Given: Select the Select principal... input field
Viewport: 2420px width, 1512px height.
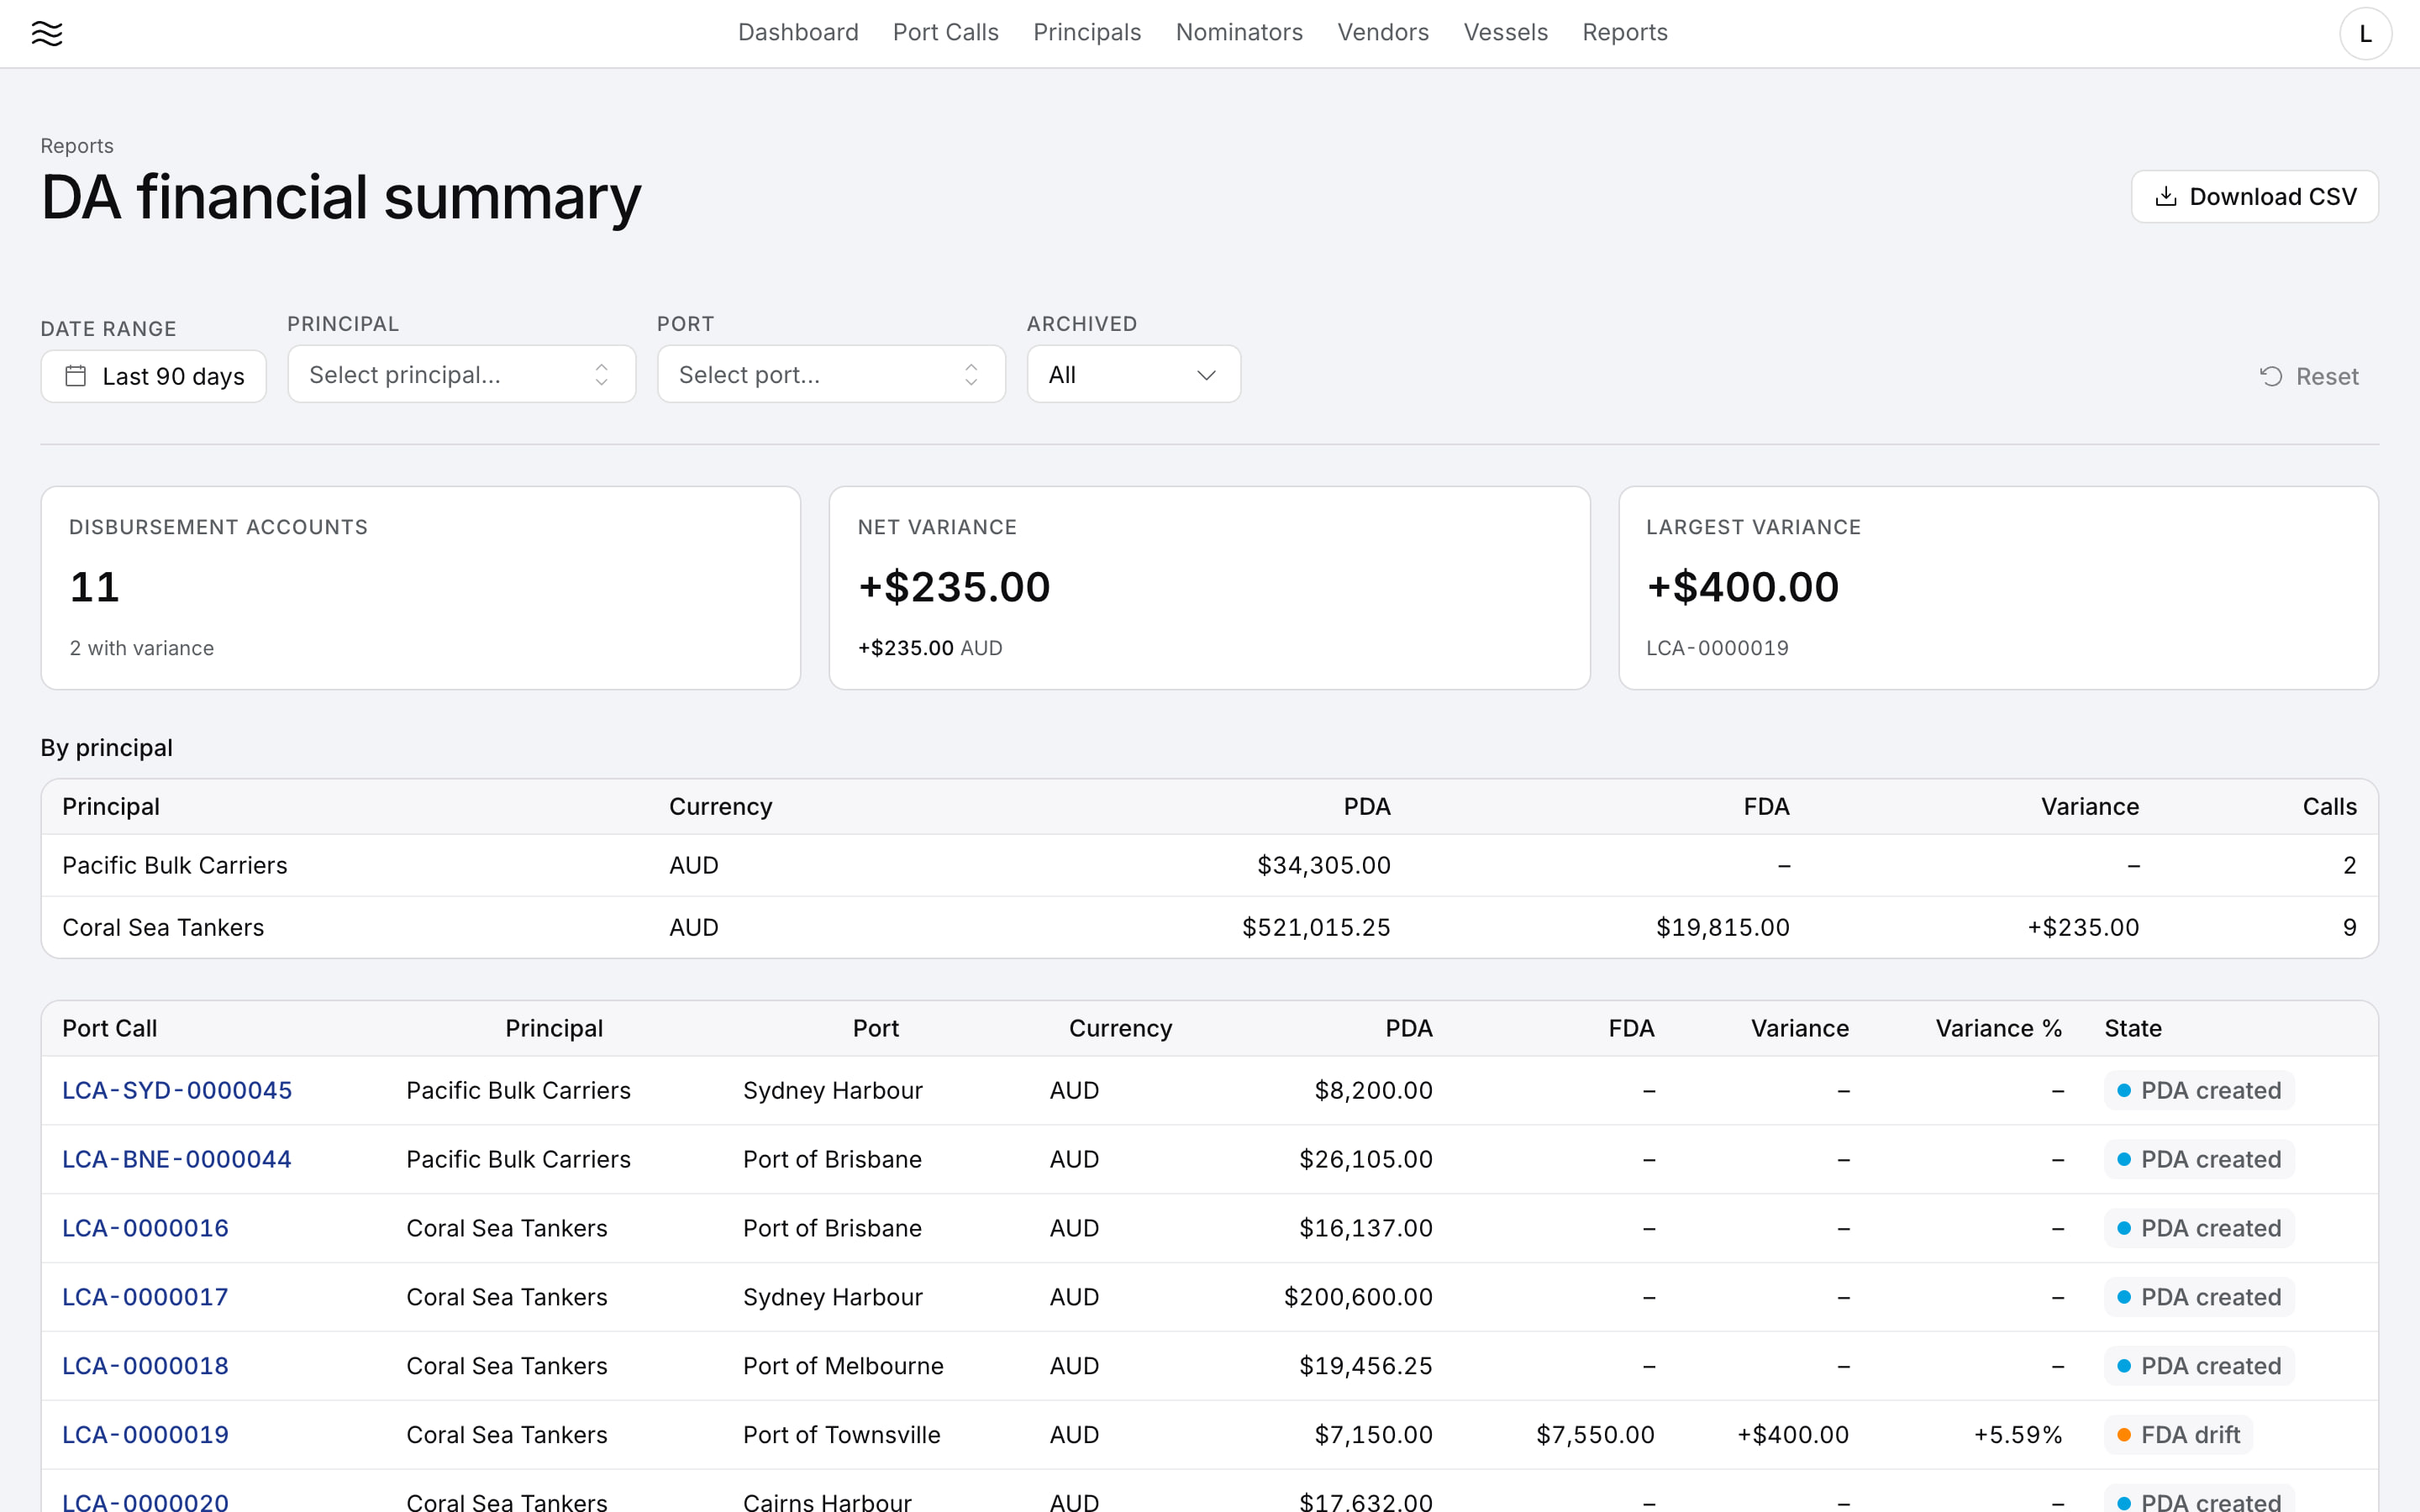Looking at the screenshot, I should point(461,374).
